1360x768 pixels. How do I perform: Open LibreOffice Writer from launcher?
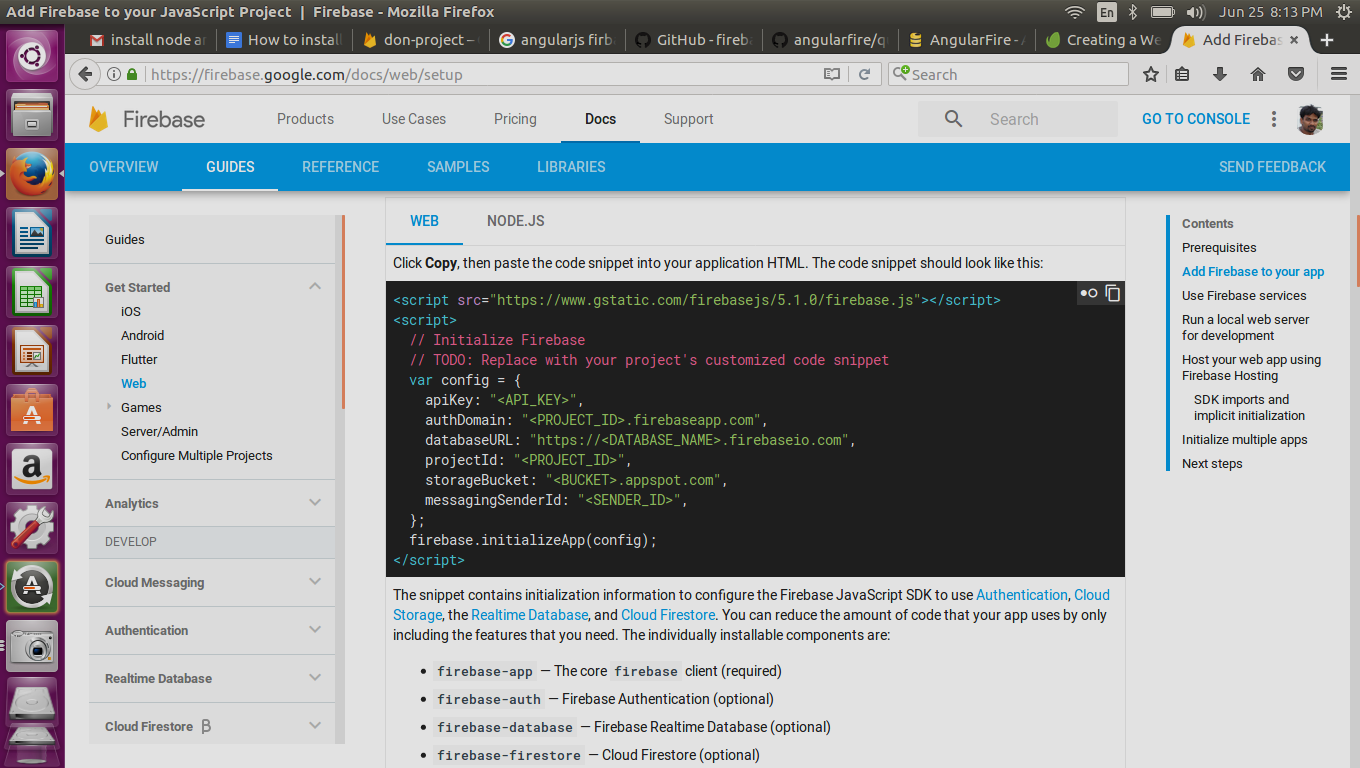[33, 235]
